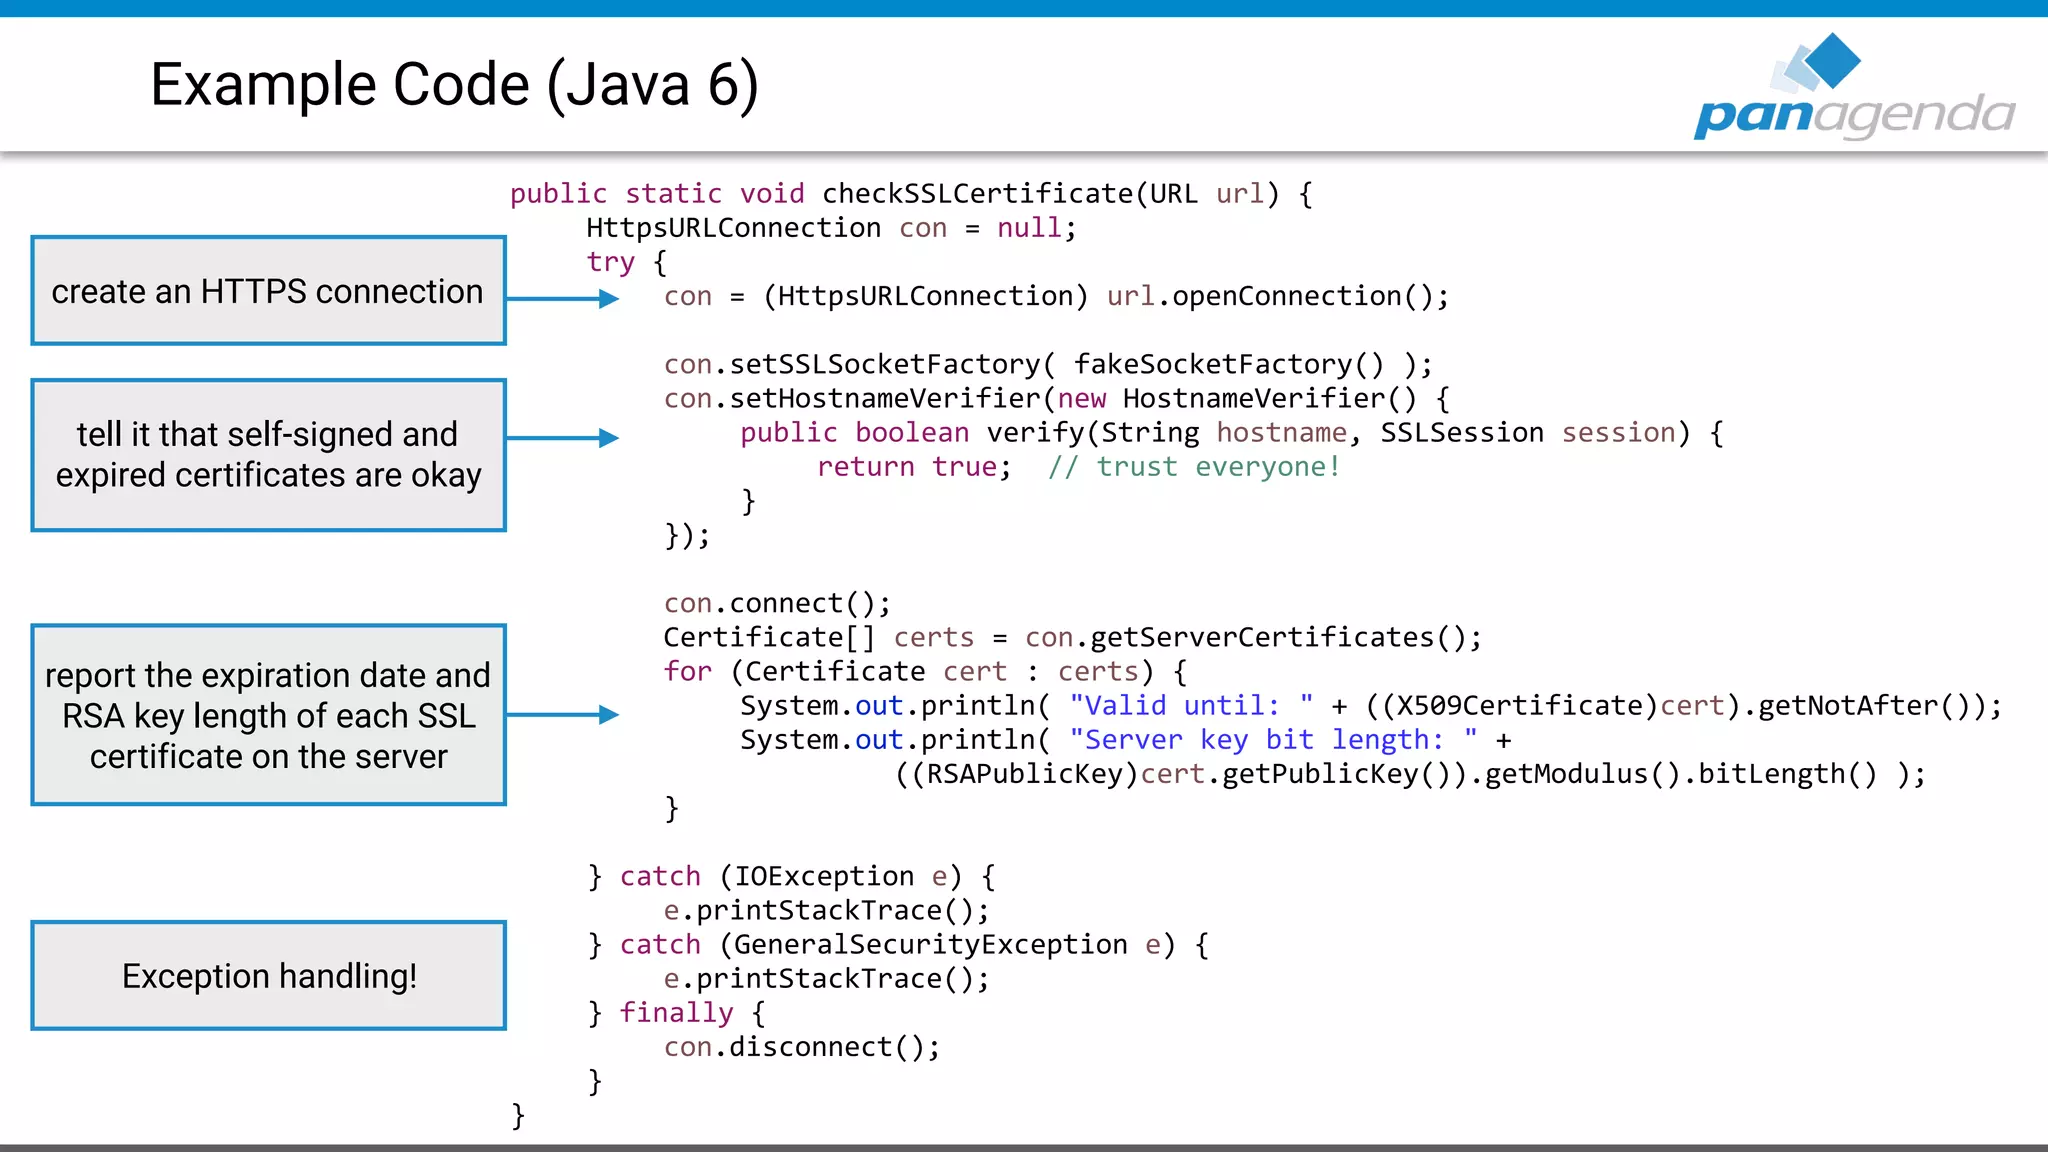Select the 'self-signed and expired certificates' box
The height and width of the screenshot is (1152, 2048).
point(268,455)
